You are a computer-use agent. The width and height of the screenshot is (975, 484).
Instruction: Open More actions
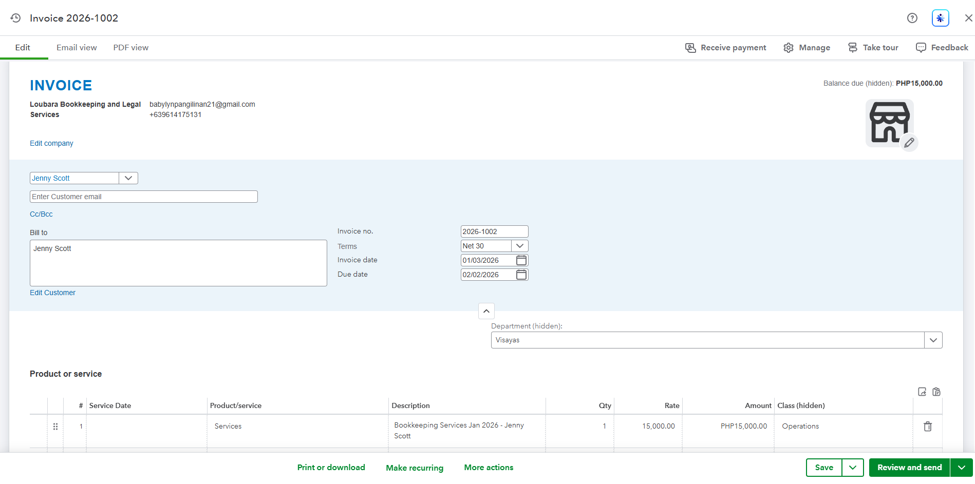tap(489, 467)
